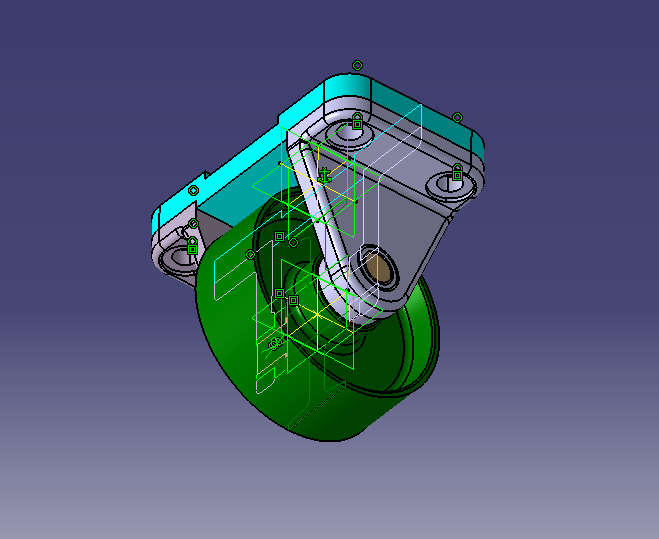Screen dimensions: 659x539
Task: Pick the coincidence circle on the cyan plate's left edge
Action: tap(193, 191)
